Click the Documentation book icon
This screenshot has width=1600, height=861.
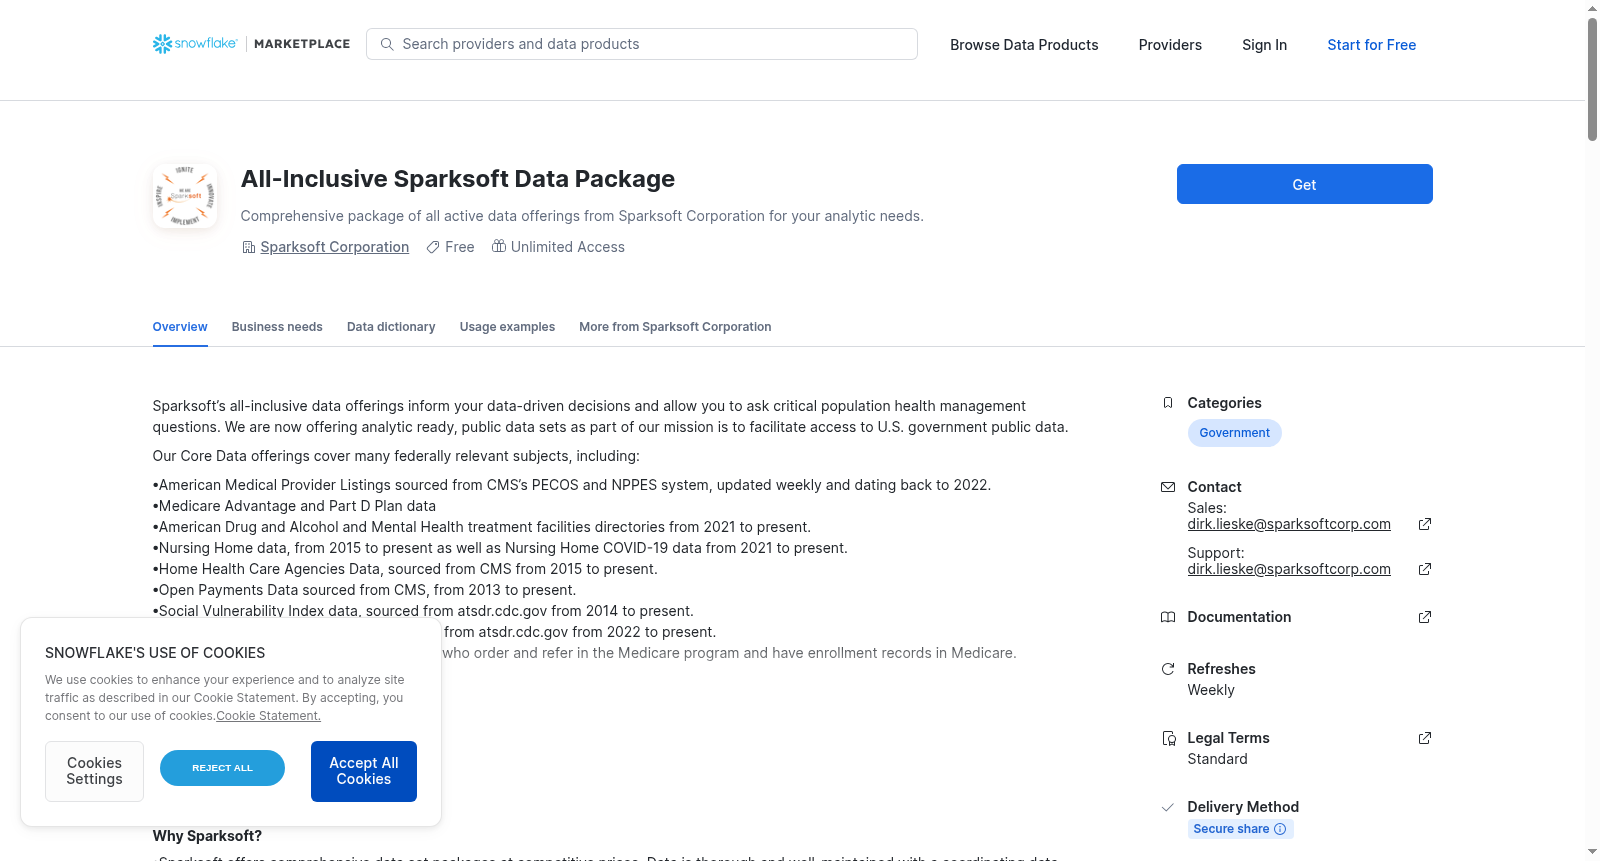[1167, 617]
